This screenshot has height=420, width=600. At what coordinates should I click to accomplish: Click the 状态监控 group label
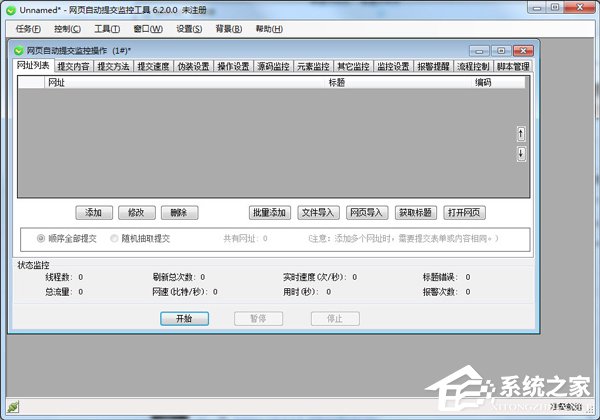tap(33, 265)
